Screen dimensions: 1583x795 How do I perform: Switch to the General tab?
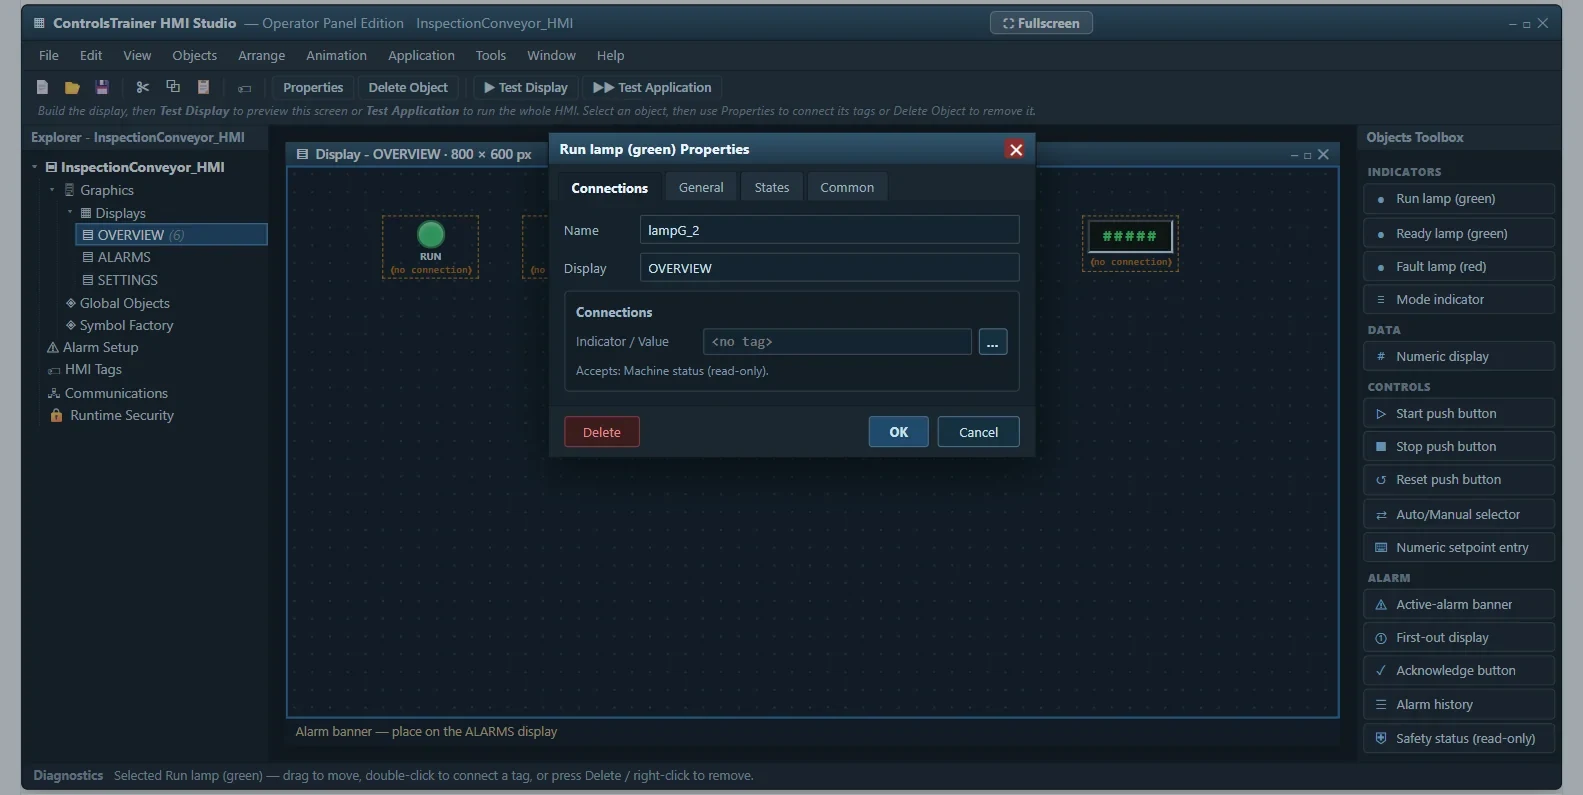[701, 187]
